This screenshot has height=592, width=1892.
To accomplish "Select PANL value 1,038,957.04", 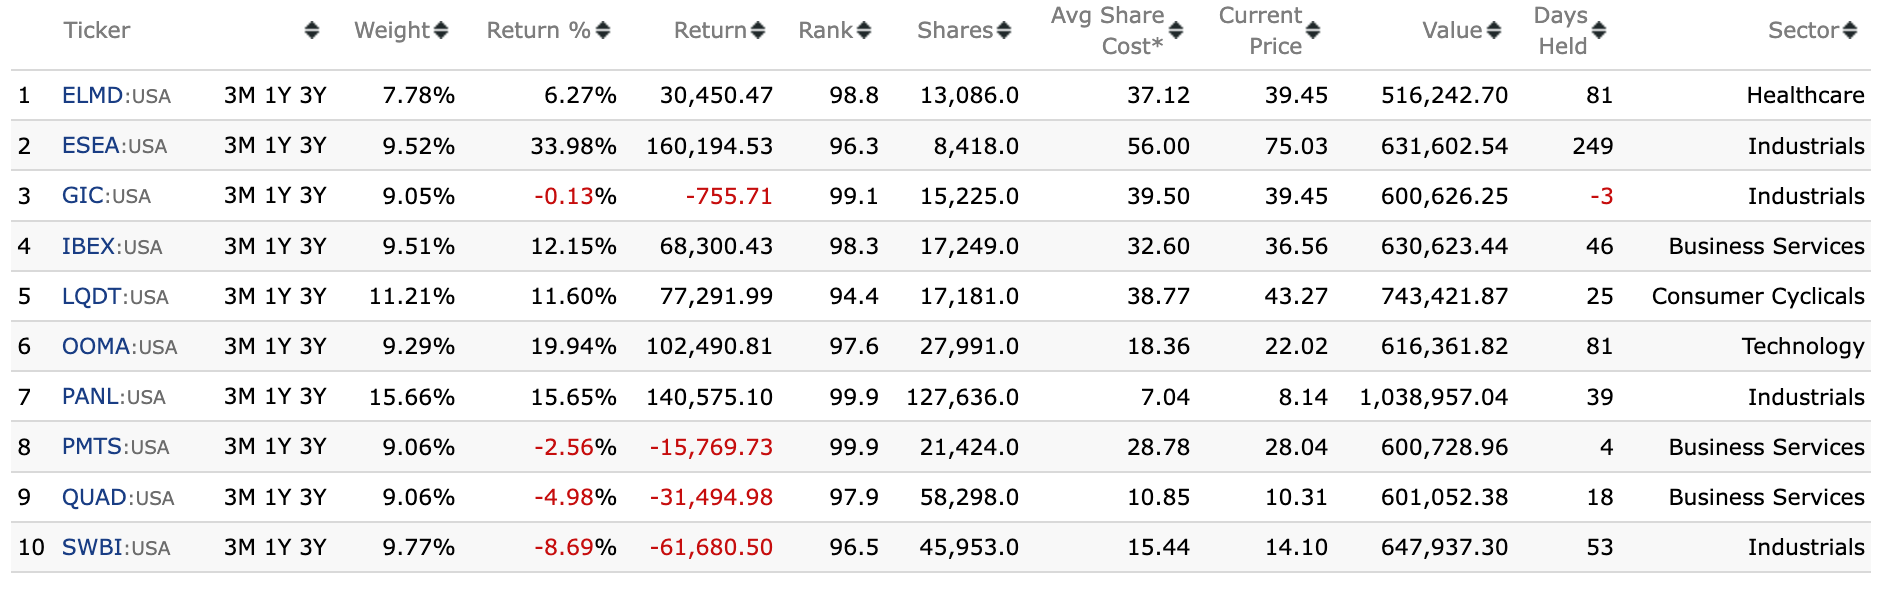I will click(x=1433, y=397).
